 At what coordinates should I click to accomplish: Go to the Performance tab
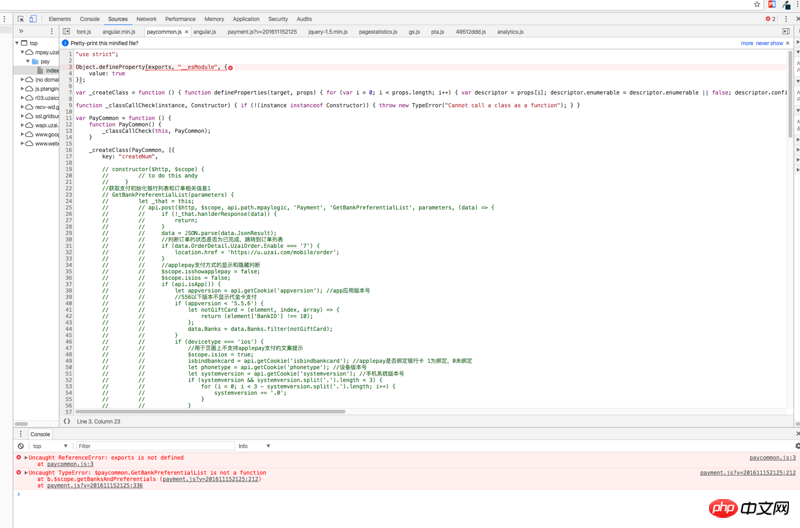coord(180,19)
